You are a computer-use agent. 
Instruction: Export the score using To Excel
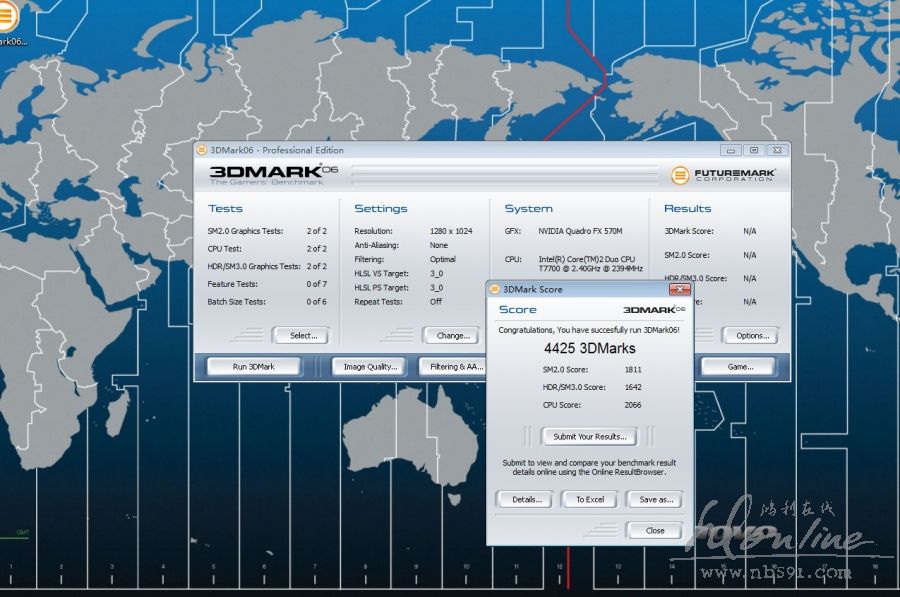[589, 499]
